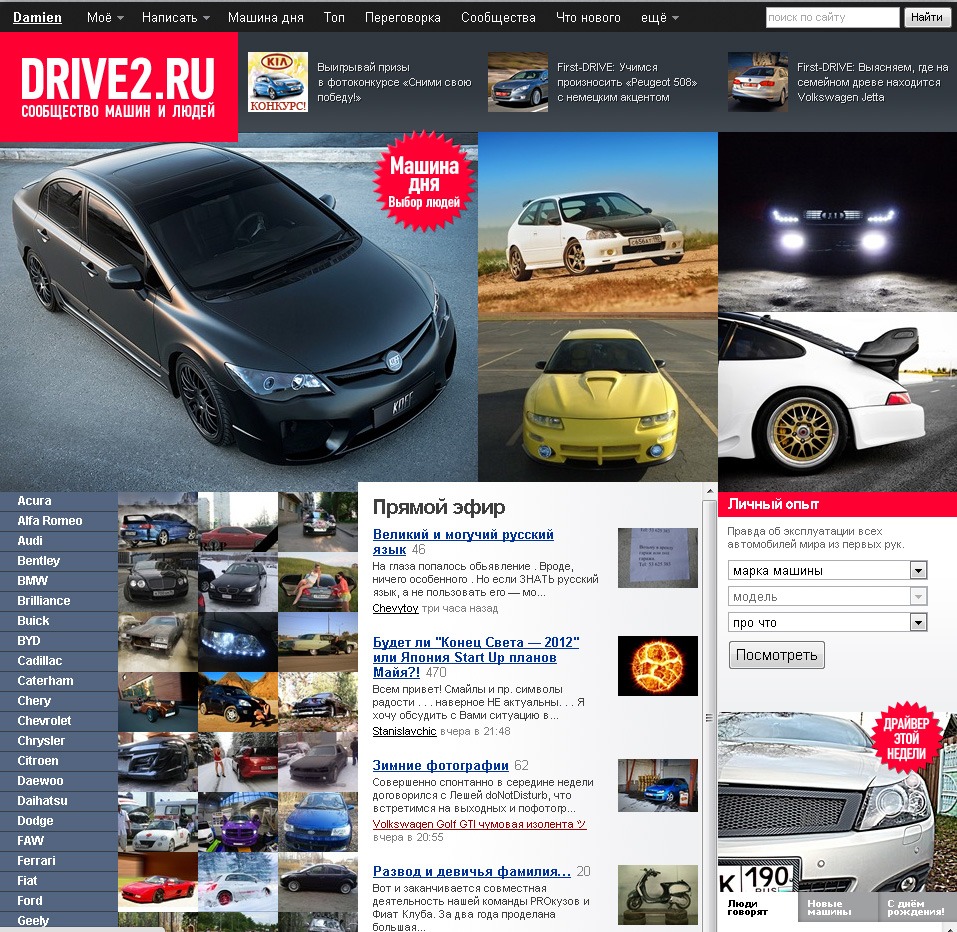Viewport: 957px width, 932px height.
Task: Open the white Porsche gold wheel photo
Action: (x=837, y=402)
